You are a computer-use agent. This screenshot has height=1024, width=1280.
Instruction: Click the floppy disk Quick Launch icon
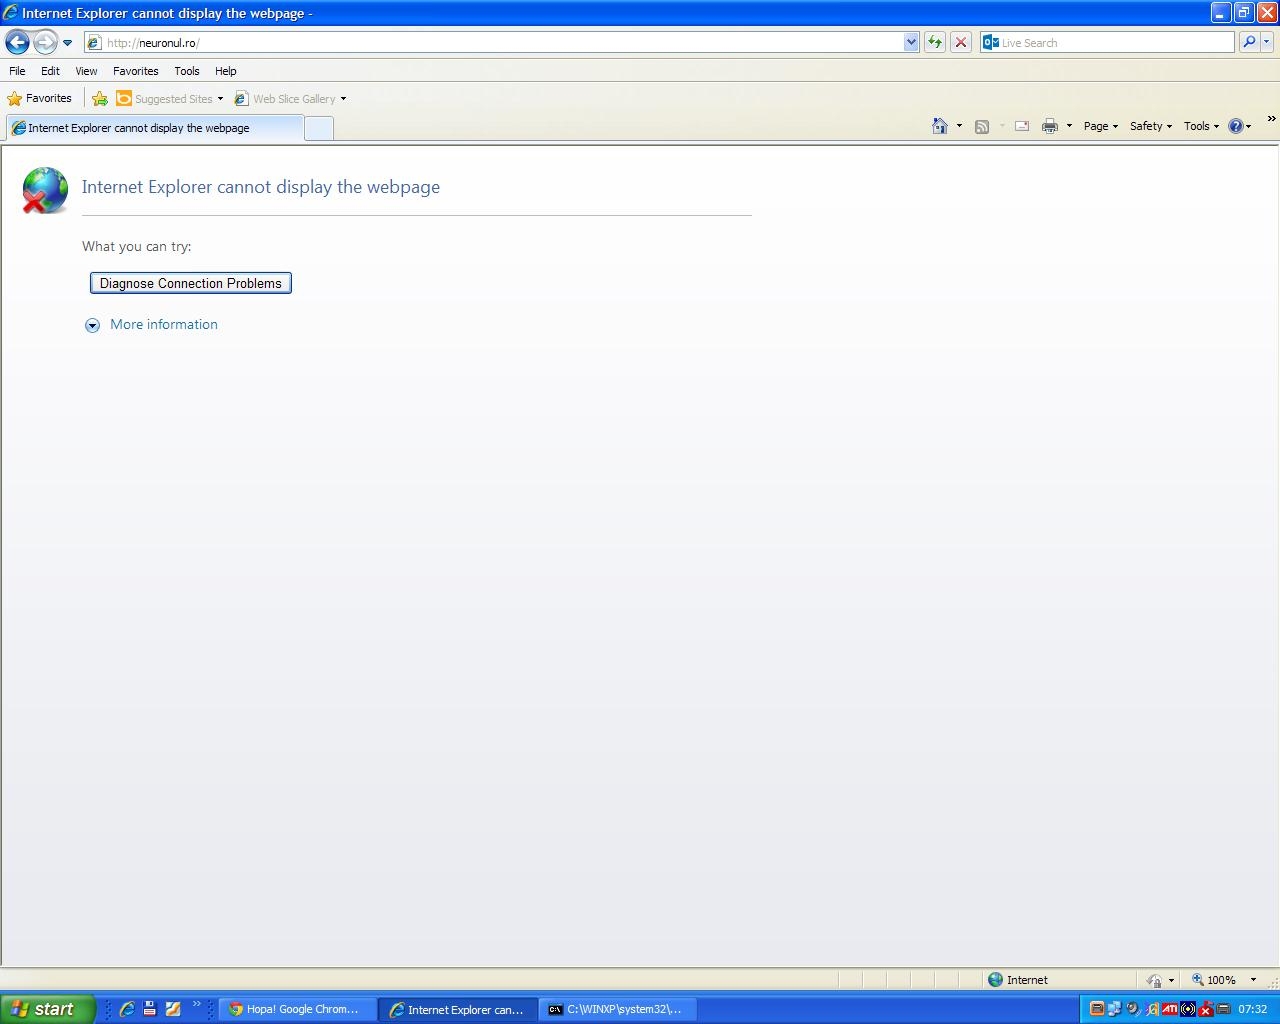pos(150,1009)
